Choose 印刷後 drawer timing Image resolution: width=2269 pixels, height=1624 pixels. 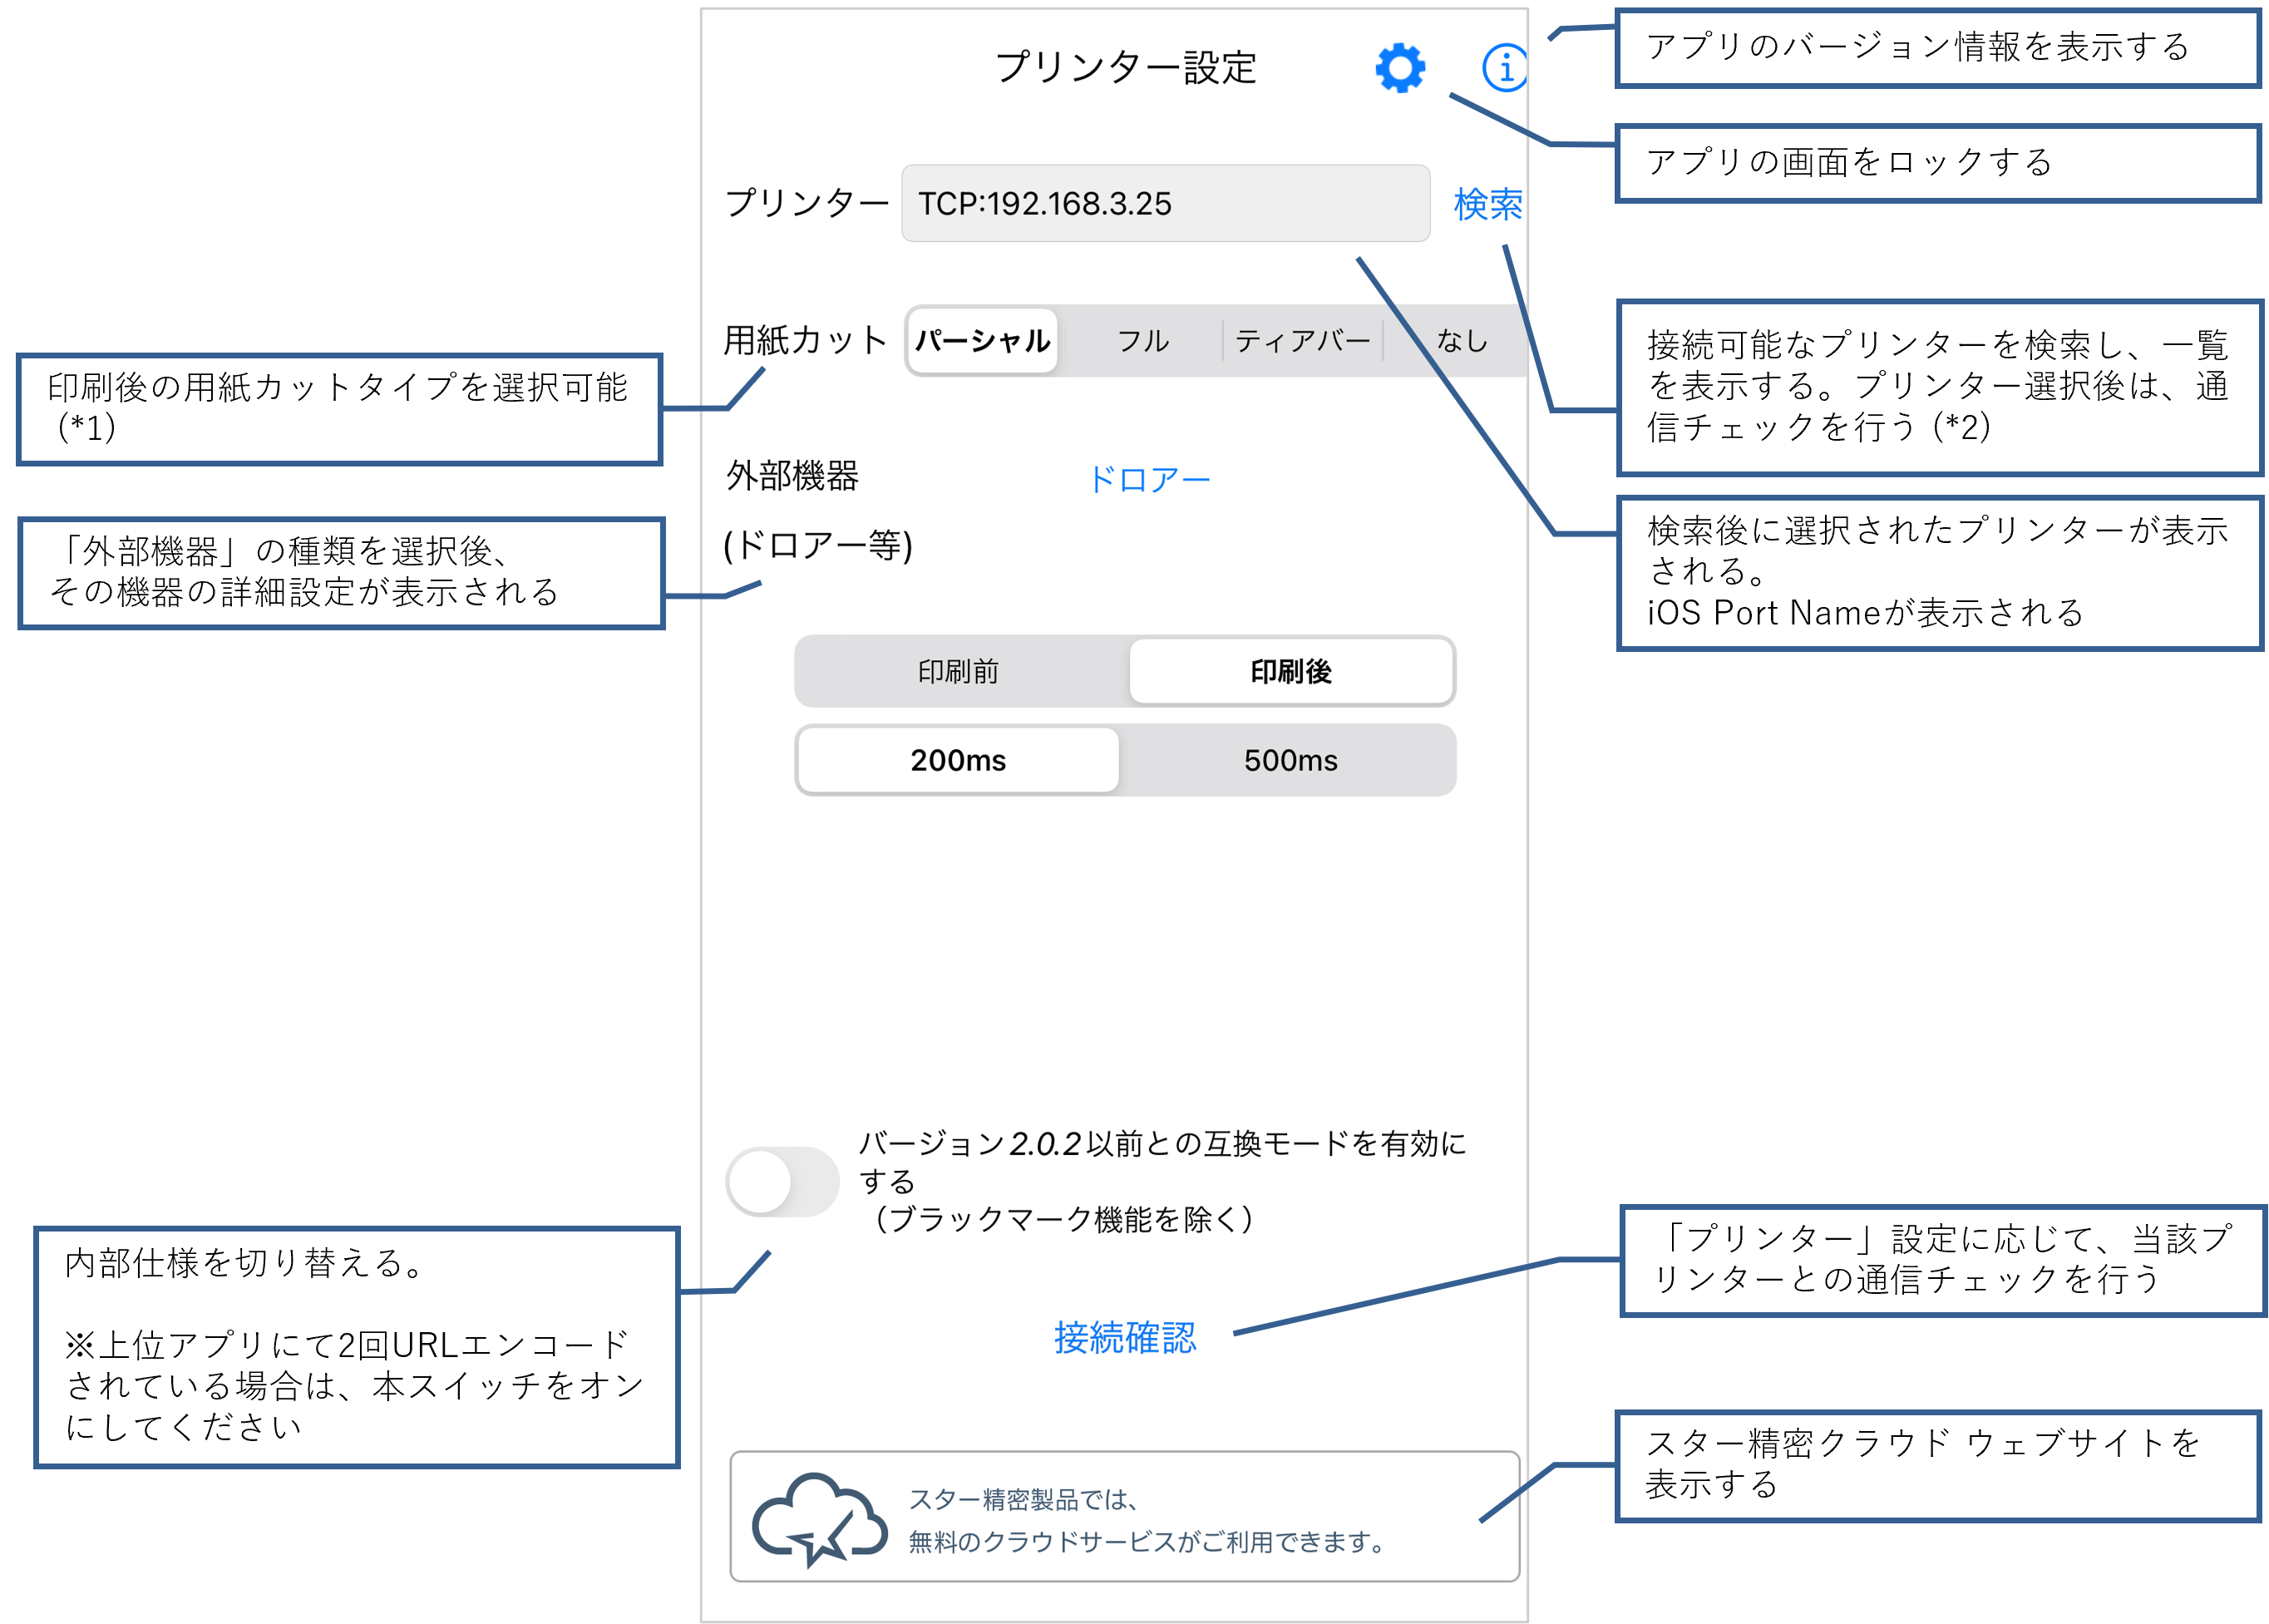[x=1290, y=671]
